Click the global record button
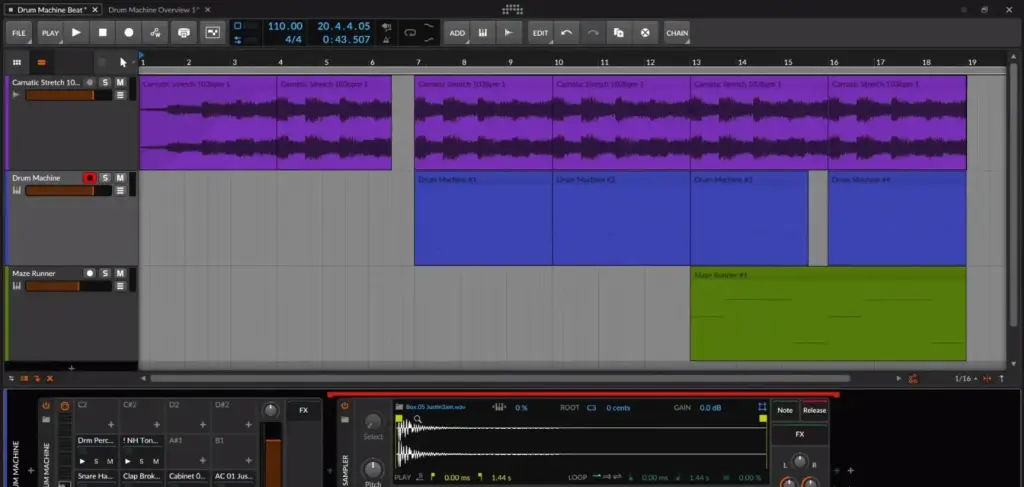Viewport: 1024px width, 487px height. 129,33
